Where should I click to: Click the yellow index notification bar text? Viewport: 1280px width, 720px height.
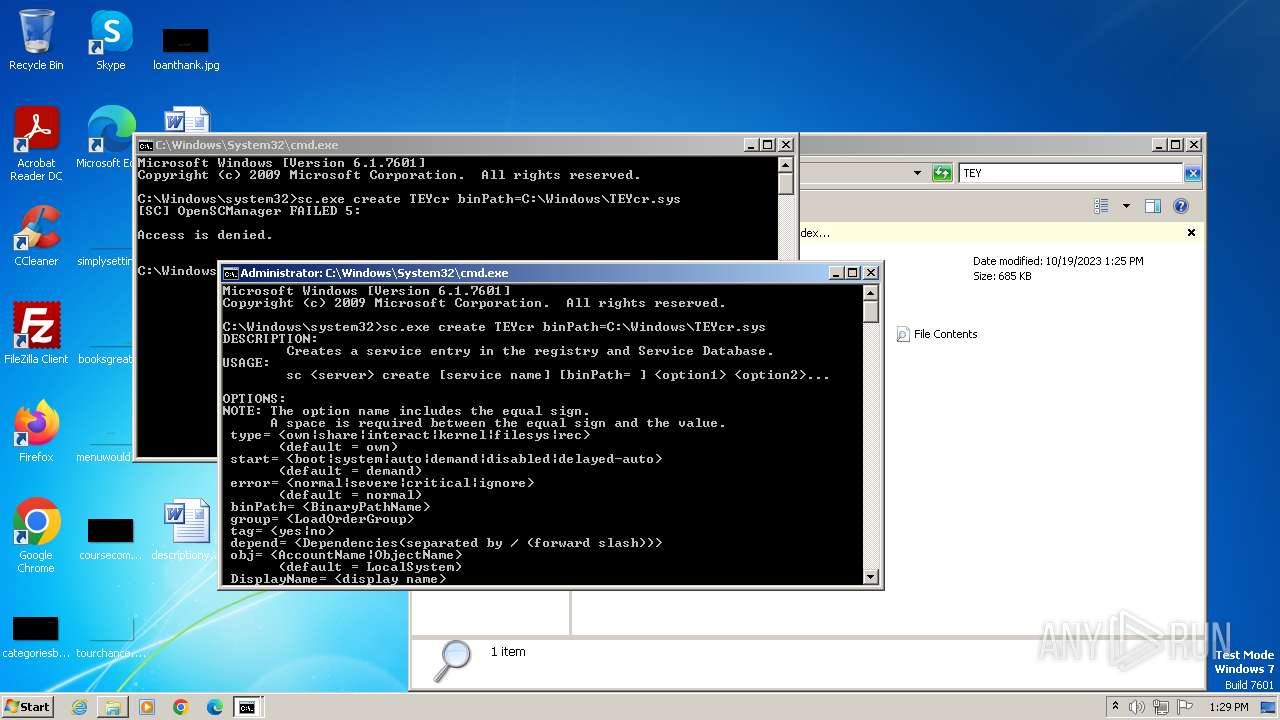click(x=815, y=233)
